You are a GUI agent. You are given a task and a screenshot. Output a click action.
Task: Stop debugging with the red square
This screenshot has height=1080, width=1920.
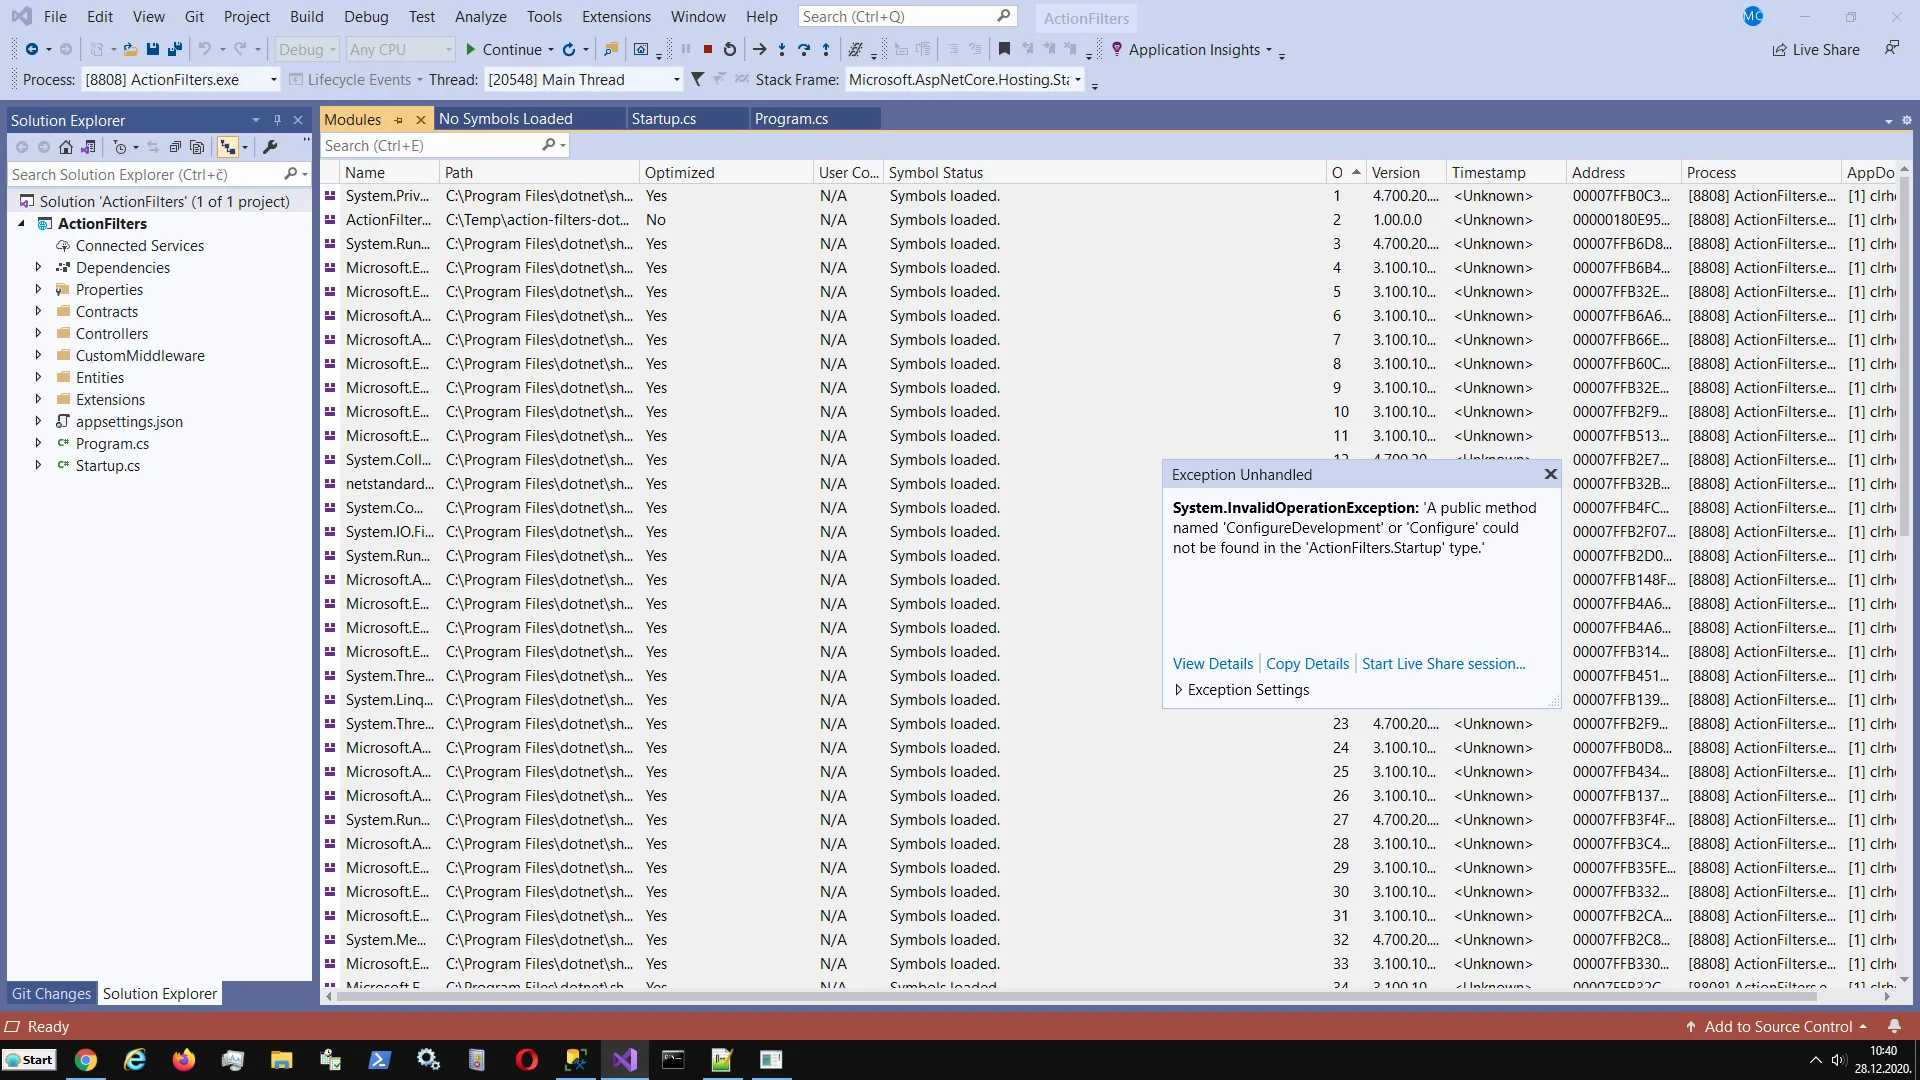coord(707,49)
